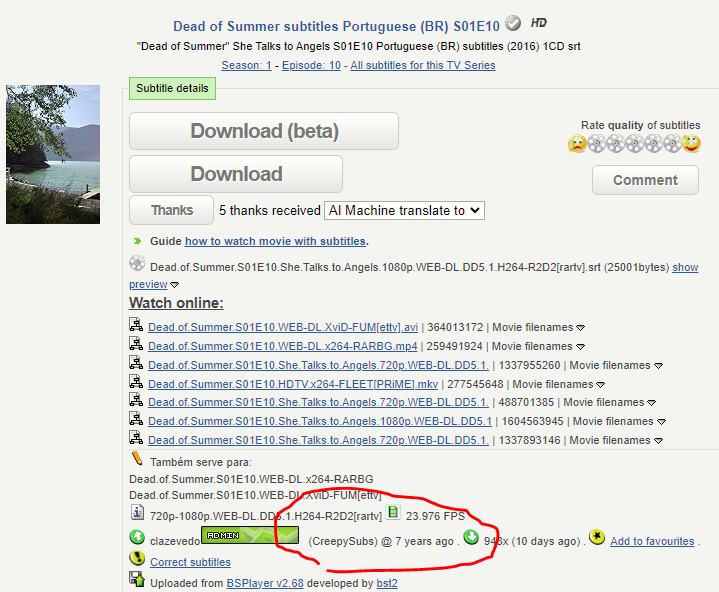Click the '5 thanks received' text
This screenshot has width=719, height=592.
pyautogui.click(x=270, y=210)
